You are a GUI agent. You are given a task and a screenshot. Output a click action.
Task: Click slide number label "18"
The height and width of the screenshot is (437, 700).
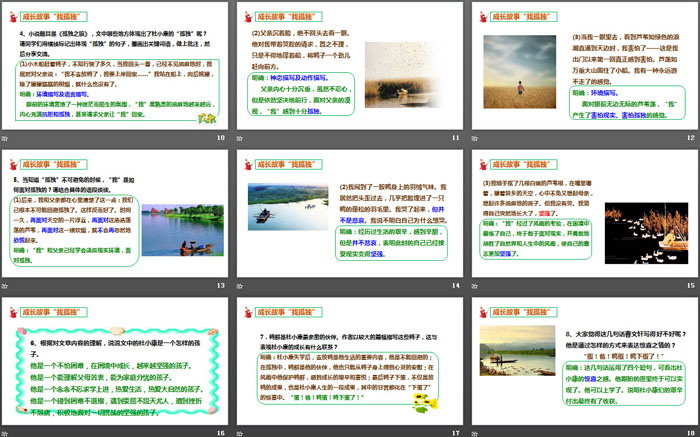click(691, 433)
